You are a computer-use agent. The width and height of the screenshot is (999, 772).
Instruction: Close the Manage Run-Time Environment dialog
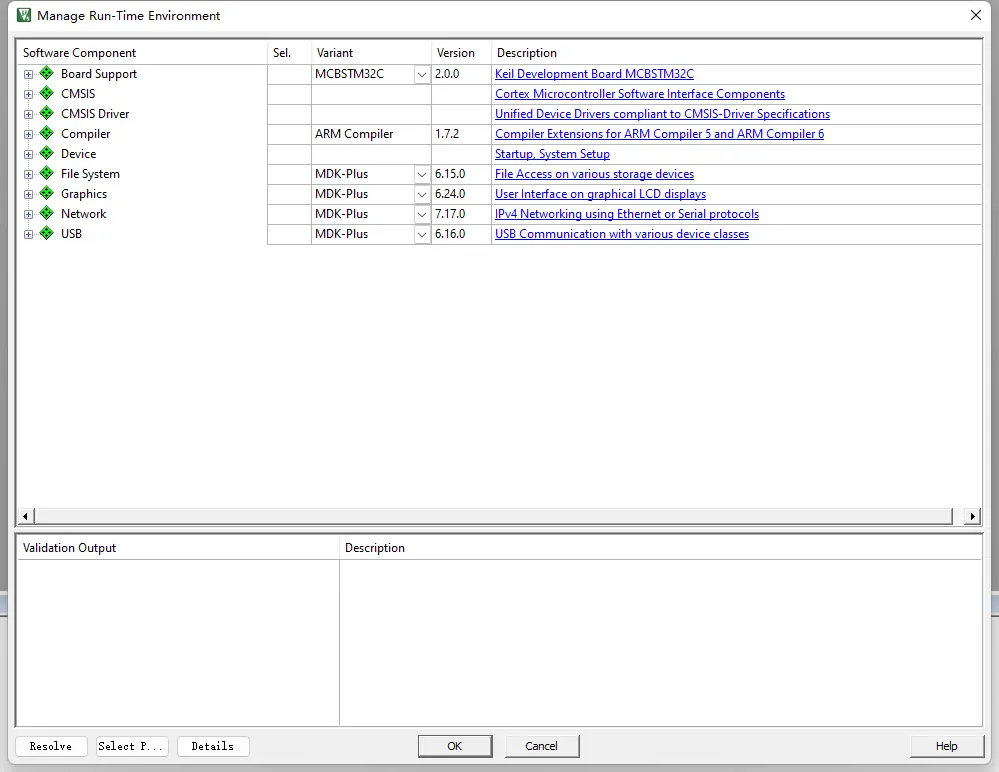click(x=975, y=15)
